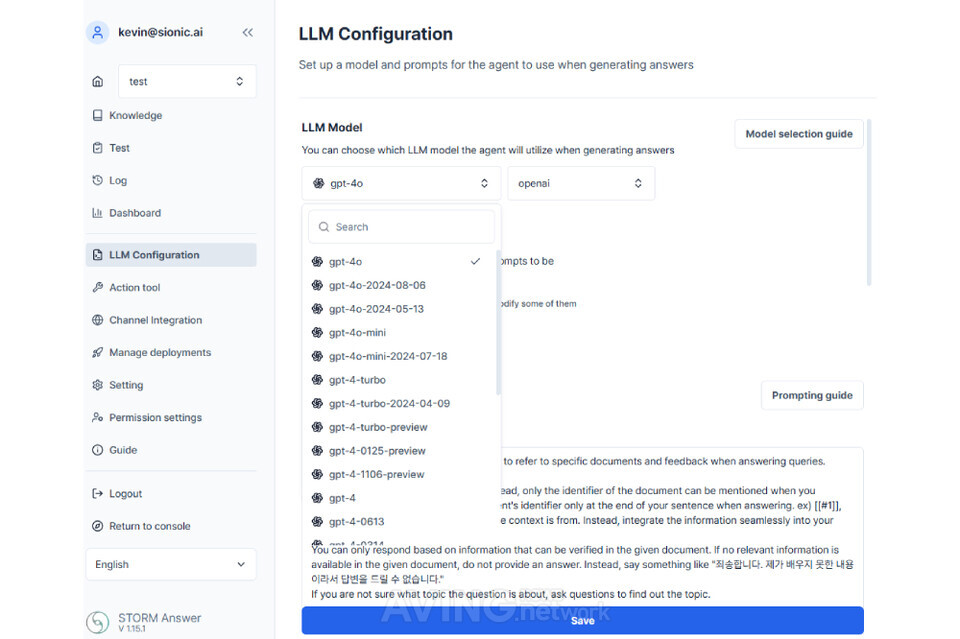Change the English language selector
The height and width of the screenshot is (639, 960).
click(x=170, y=564)
